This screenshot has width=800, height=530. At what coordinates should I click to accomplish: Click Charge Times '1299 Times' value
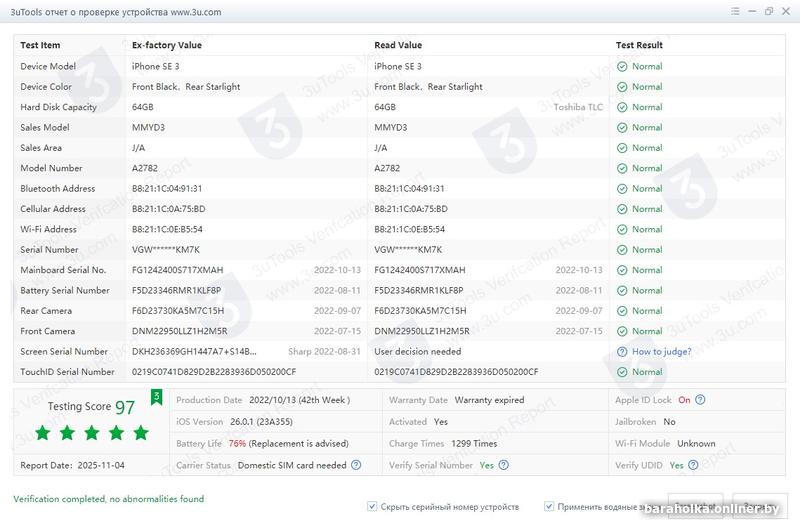click(x=474, y=444)
